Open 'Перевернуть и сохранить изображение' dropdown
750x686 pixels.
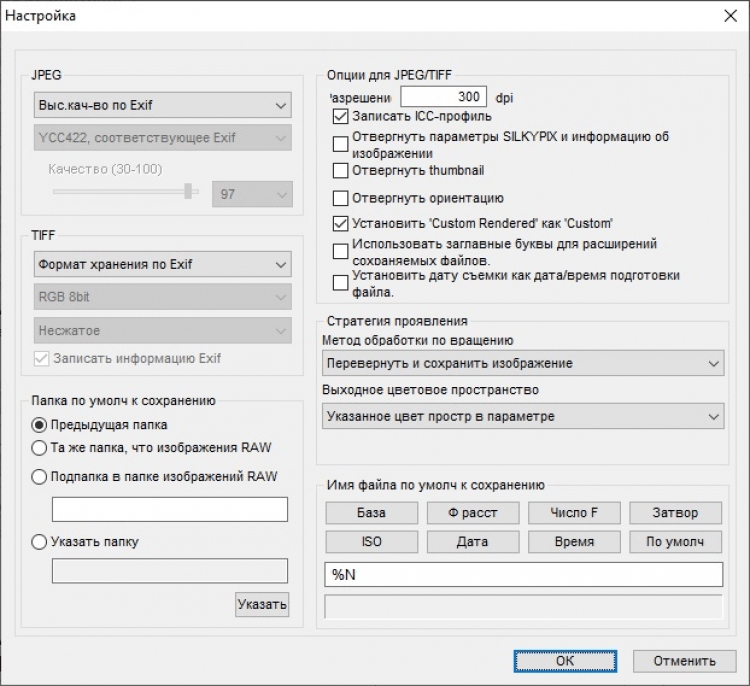(523, 363)
